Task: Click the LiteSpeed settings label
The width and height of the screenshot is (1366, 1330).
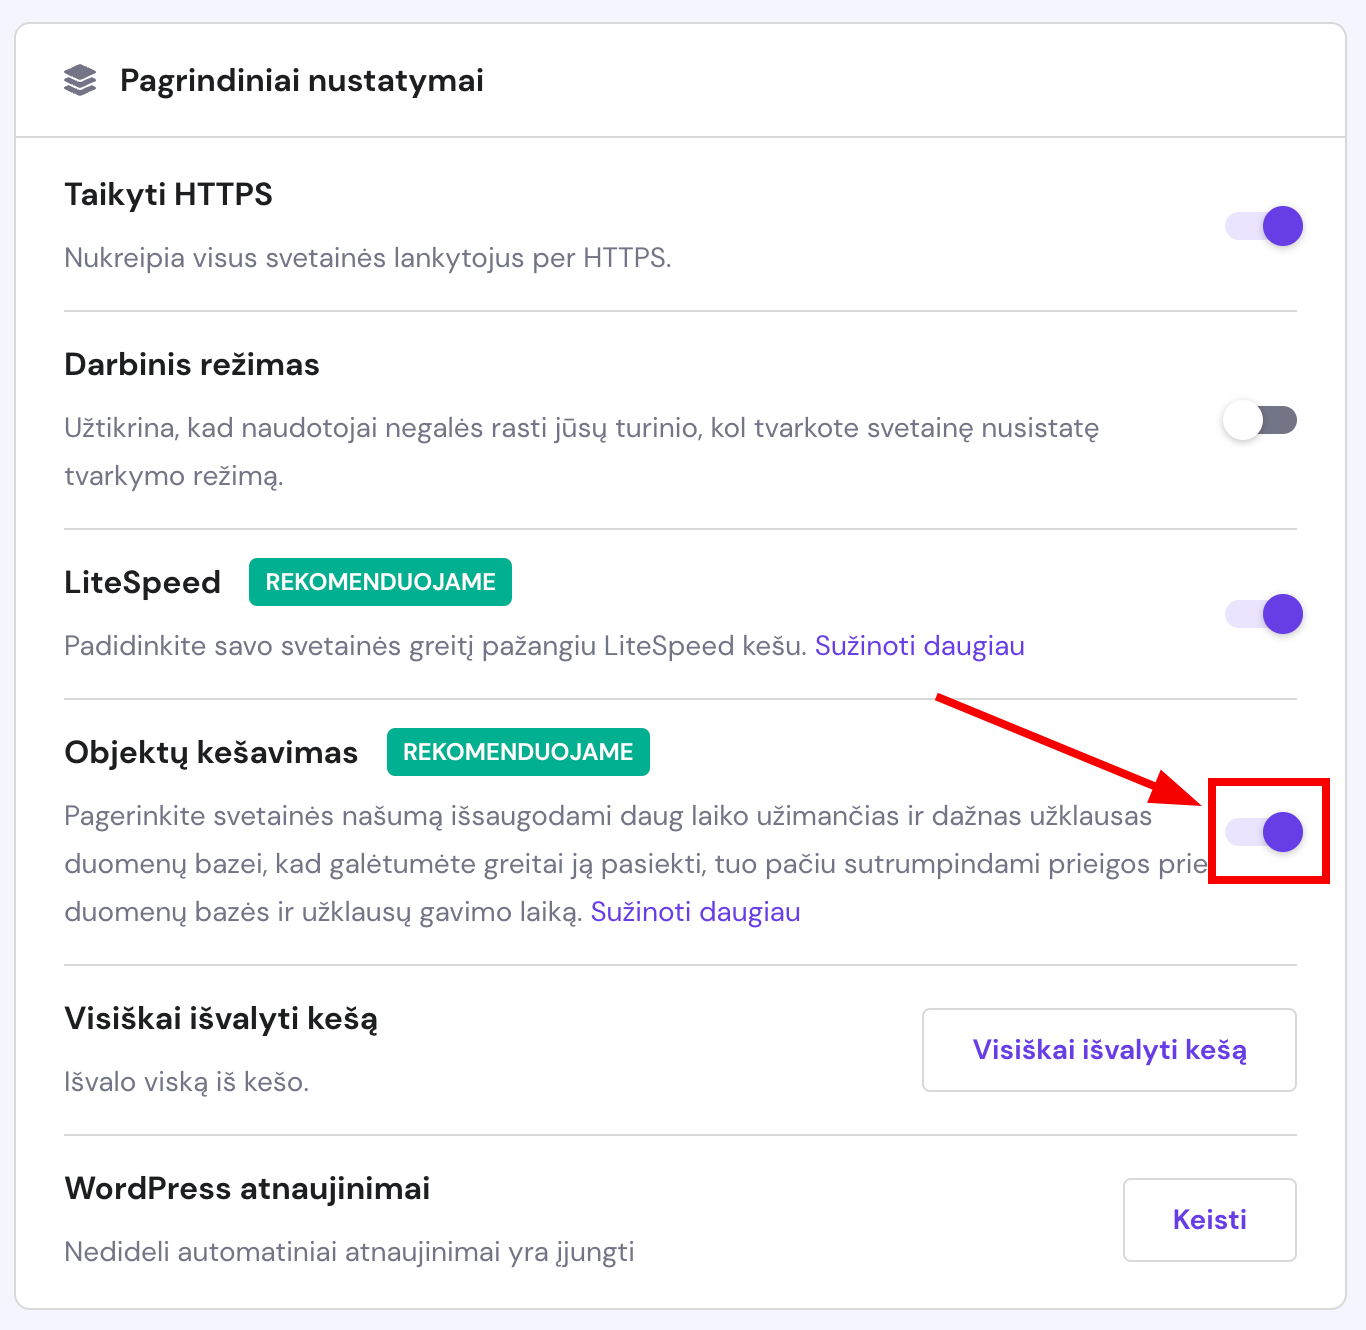Action: (142, 581)
